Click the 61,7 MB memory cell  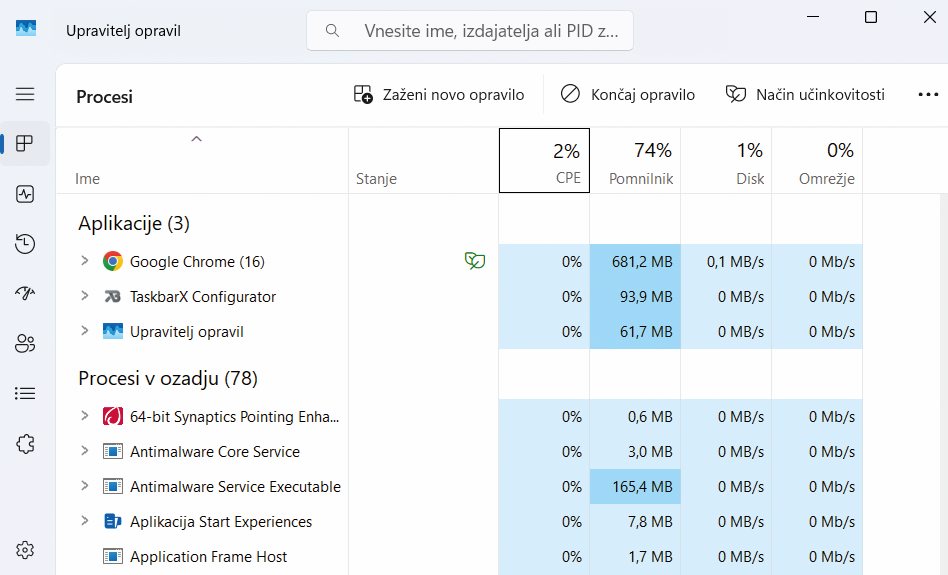click(x=635, y=332)
